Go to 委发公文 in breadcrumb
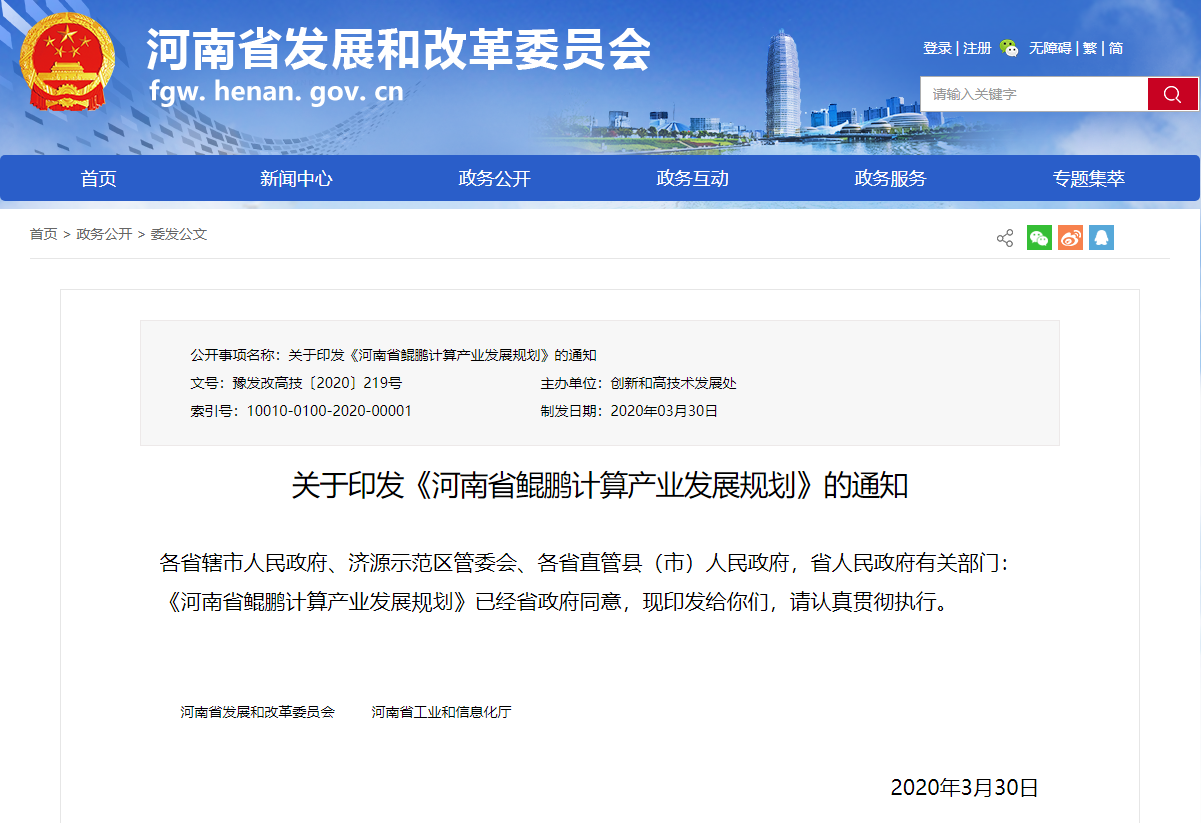Viewport: 1201px width, 823px height. pos(179,234)
